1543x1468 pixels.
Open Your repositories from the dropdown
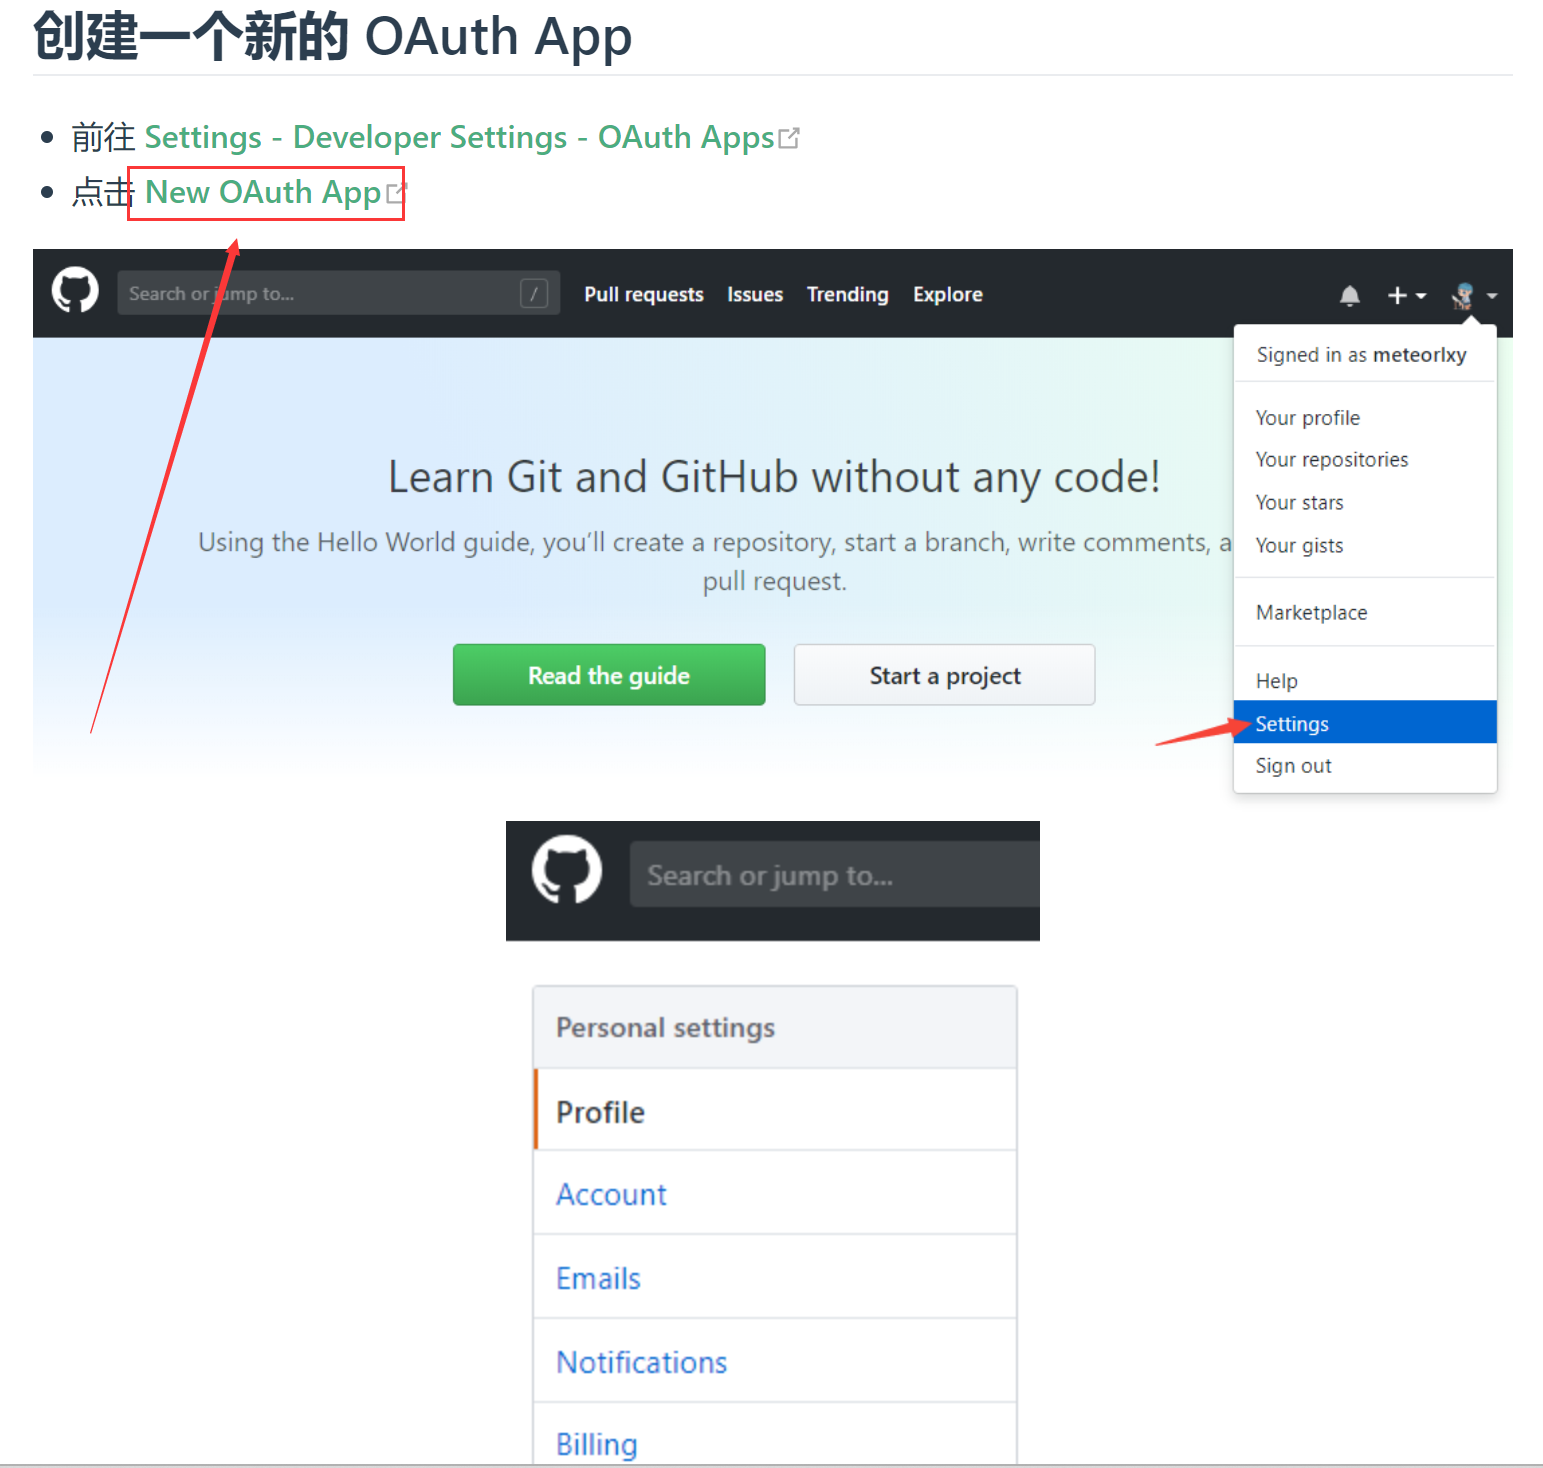[x=1331, y=460]
